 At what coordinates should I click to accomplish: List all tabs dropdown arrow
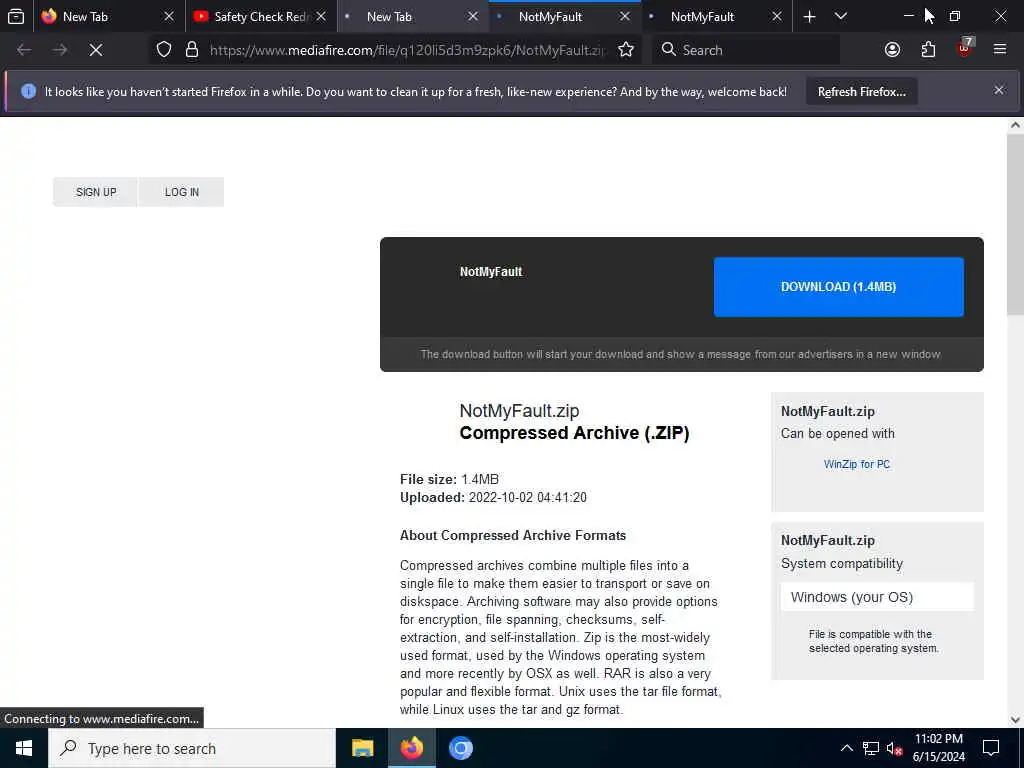point(840,16)
